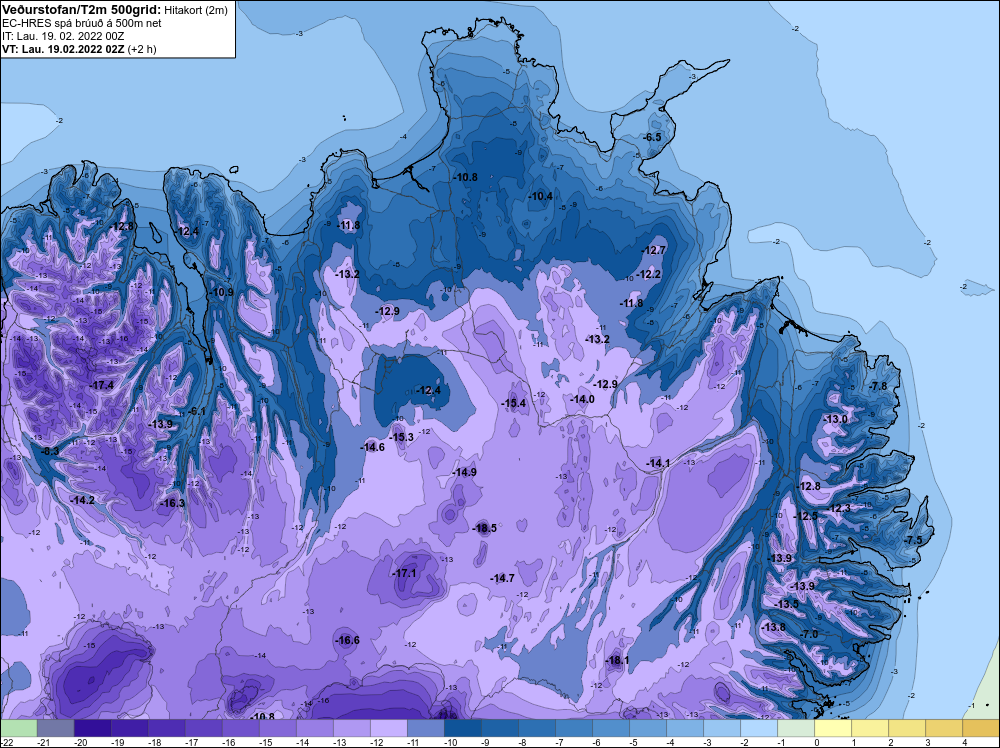Click the VT valid time 02Z line

point(80,48)
